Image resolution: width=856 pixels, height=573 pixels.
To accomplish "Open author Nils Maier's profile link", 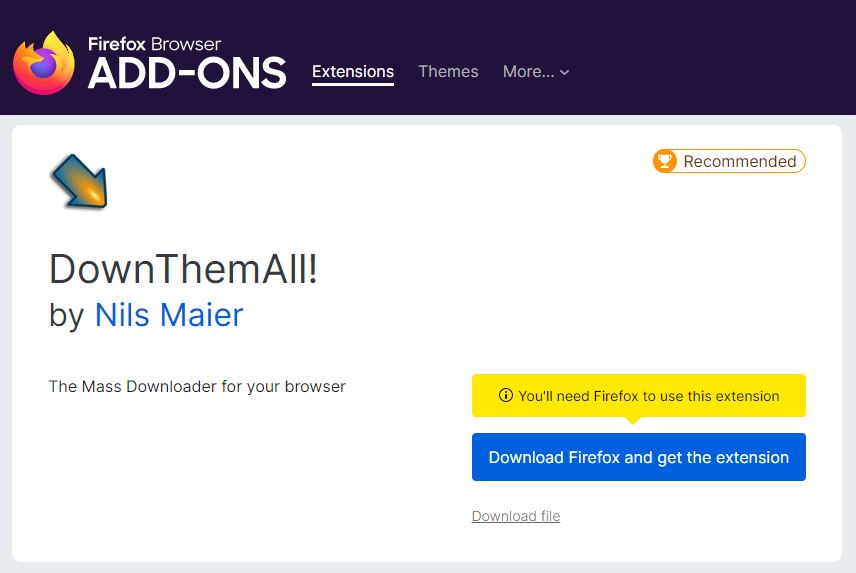I will tap(169, 315).
